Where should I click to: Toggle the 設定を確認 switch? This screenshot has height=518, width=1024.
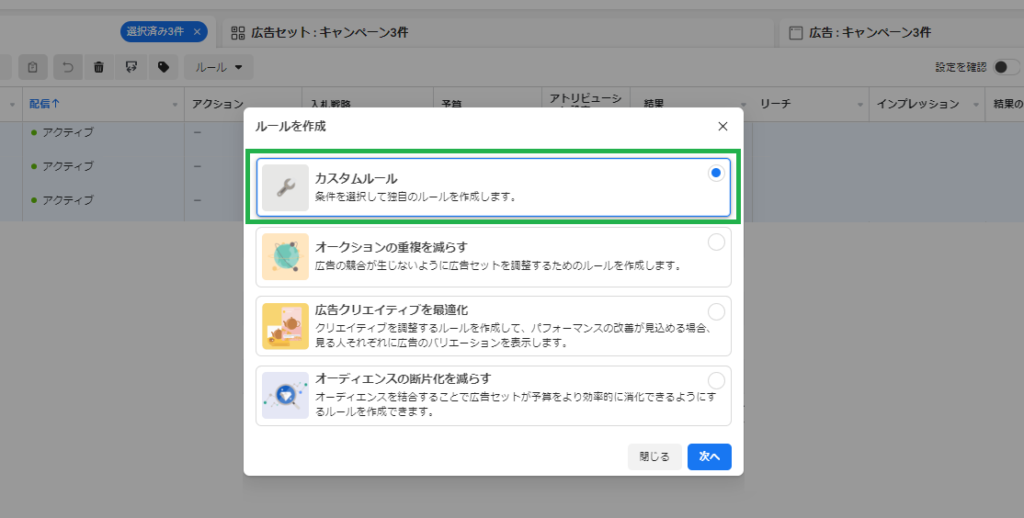1006,67
